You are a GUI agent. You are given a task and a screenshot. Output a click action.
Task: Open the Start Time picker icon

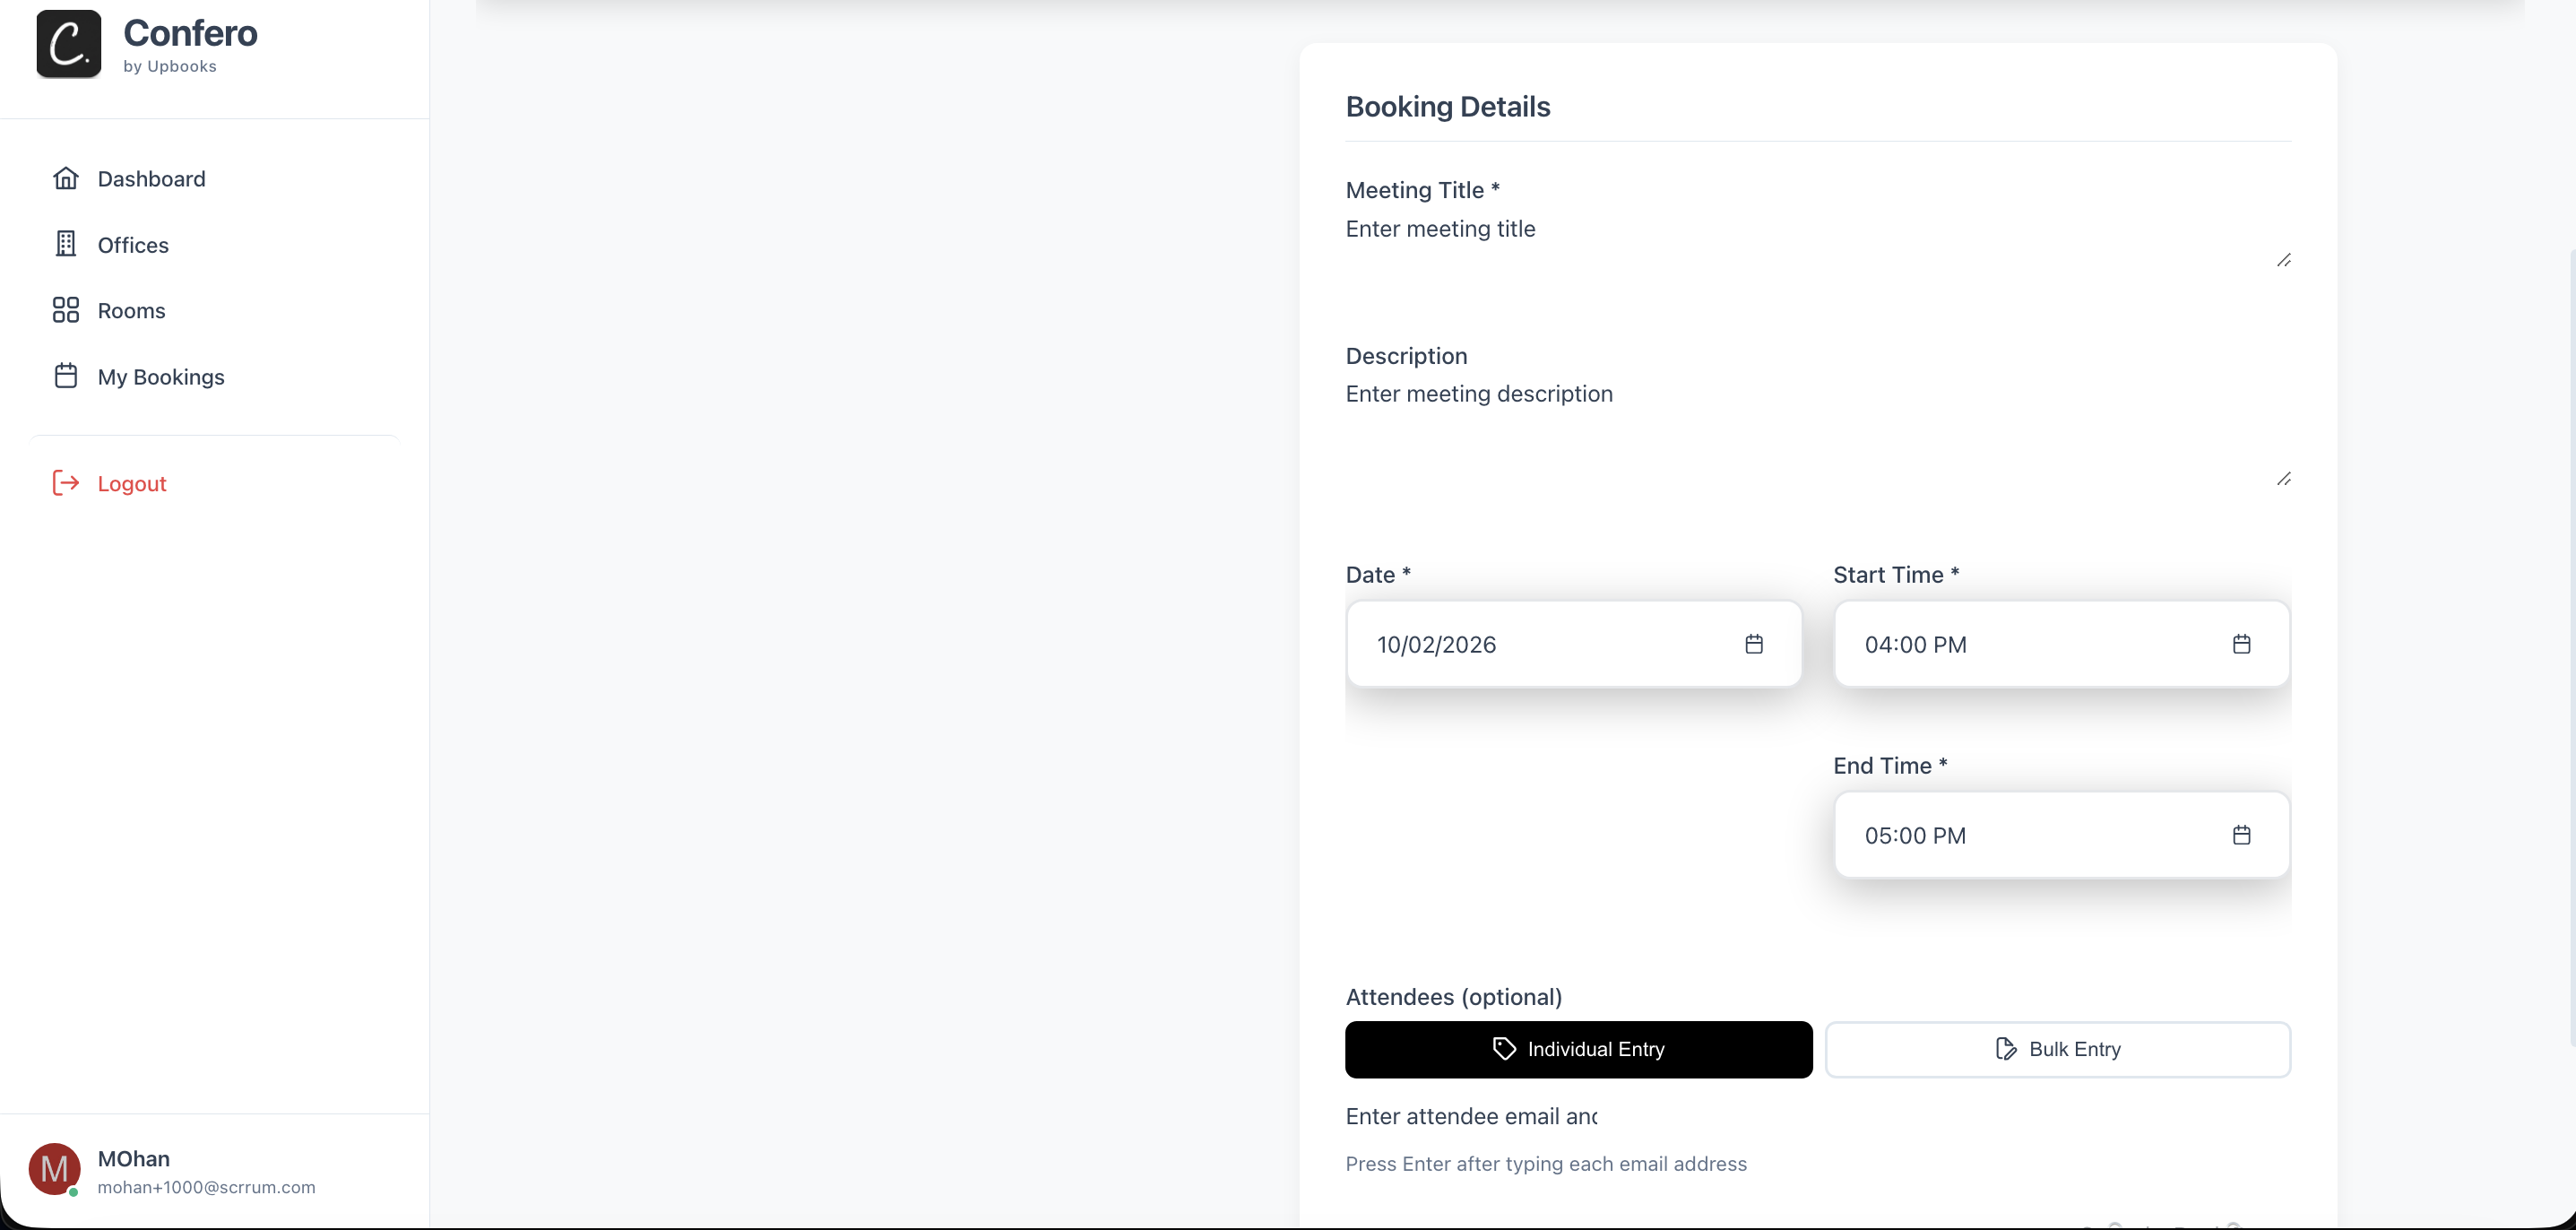[x=2241, y=644]
